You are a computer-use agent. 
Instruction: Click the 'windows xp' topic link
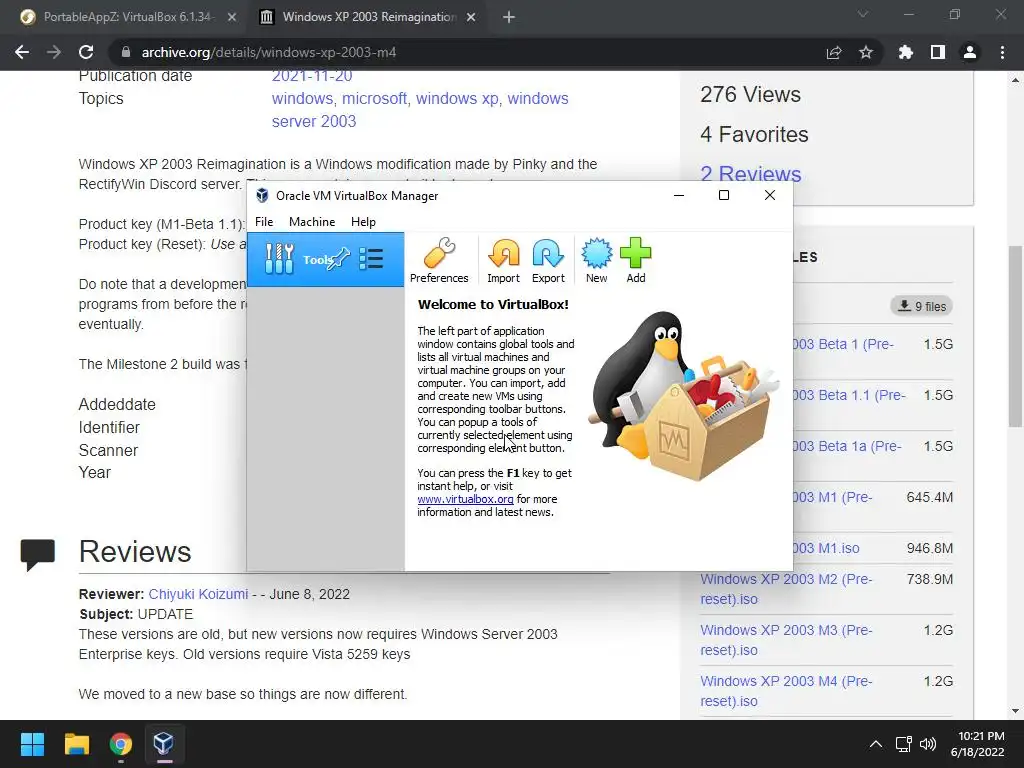[x=457, y=99]
